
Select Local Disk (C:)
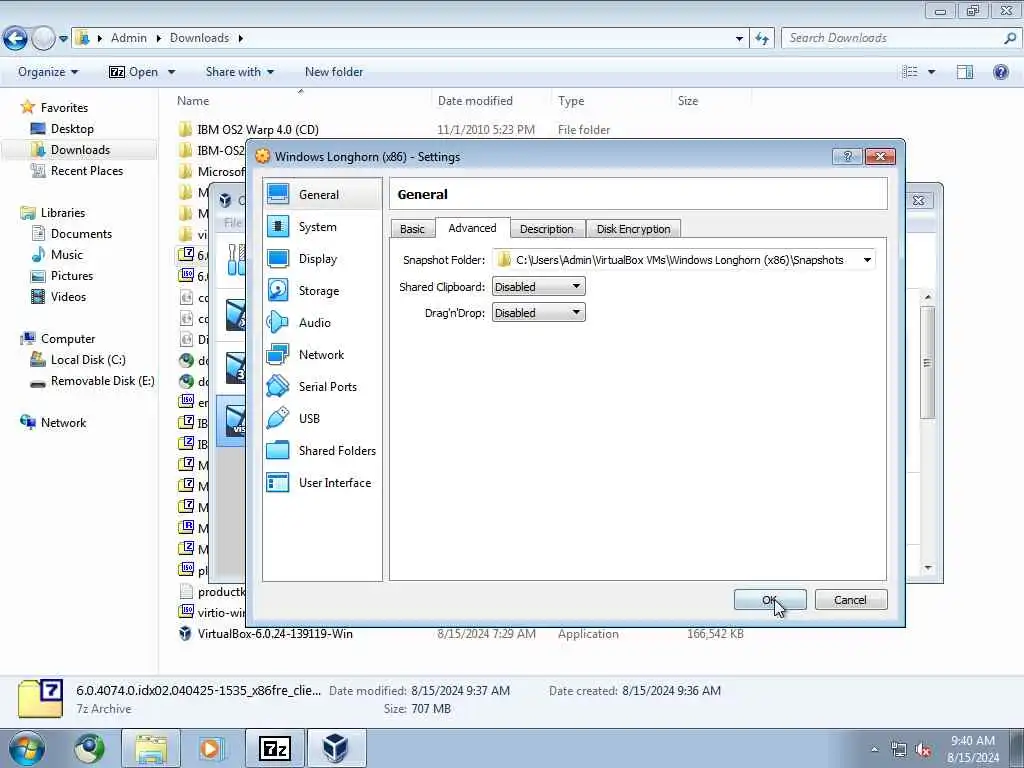click(88, 360)
